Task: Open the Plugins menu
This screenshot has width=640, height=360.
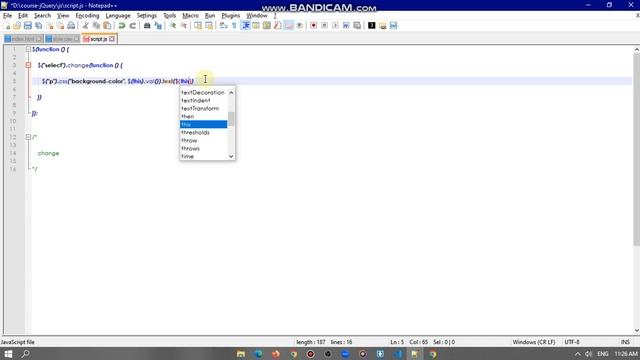Action: coord(231,16)
